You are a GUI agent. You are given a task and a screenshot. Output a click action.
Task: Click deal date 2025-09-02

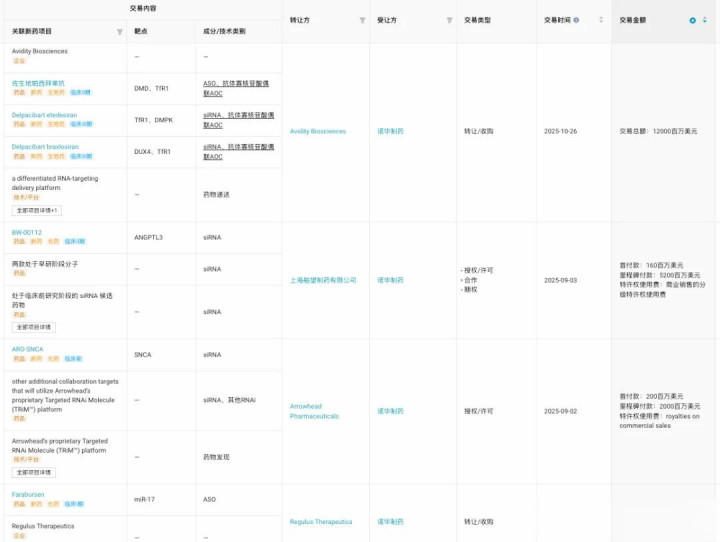click(x=560, y=411)
